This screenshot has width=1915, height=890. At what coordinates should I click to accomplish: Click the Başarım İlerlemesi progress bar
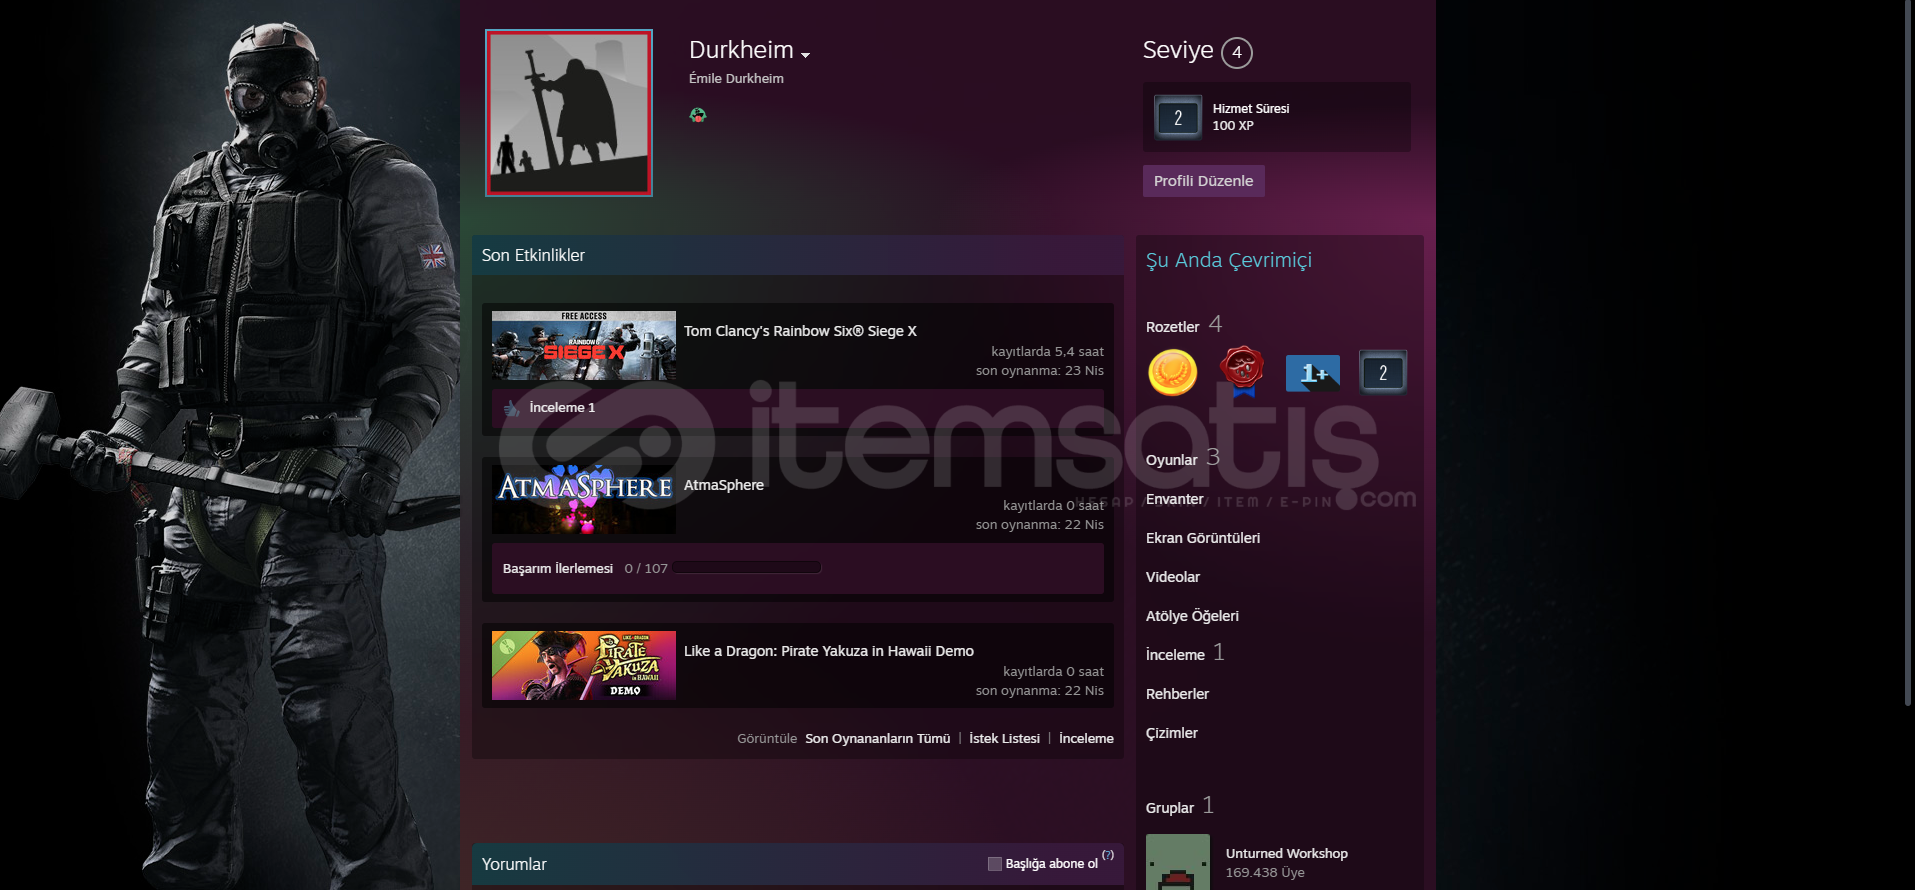point(746,568)
